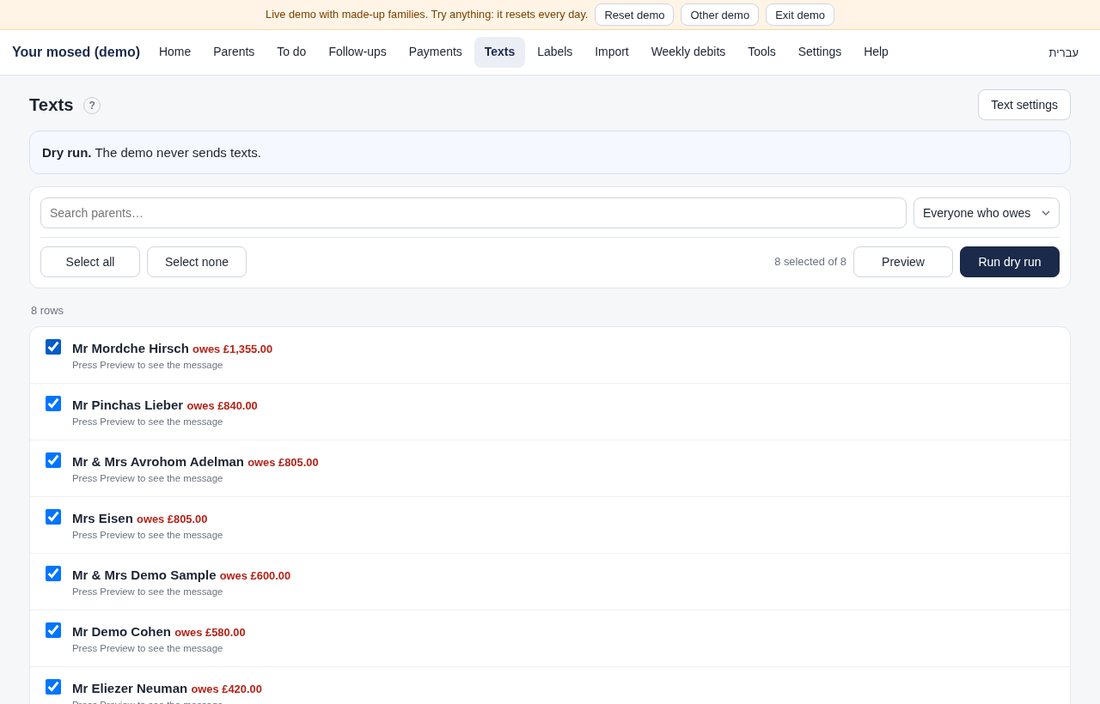The height and width of the screenshot is (704, 1100).
Task: Uncheck the Mr Pinchas Lieber checkbox
Action: tap(53, 404)
